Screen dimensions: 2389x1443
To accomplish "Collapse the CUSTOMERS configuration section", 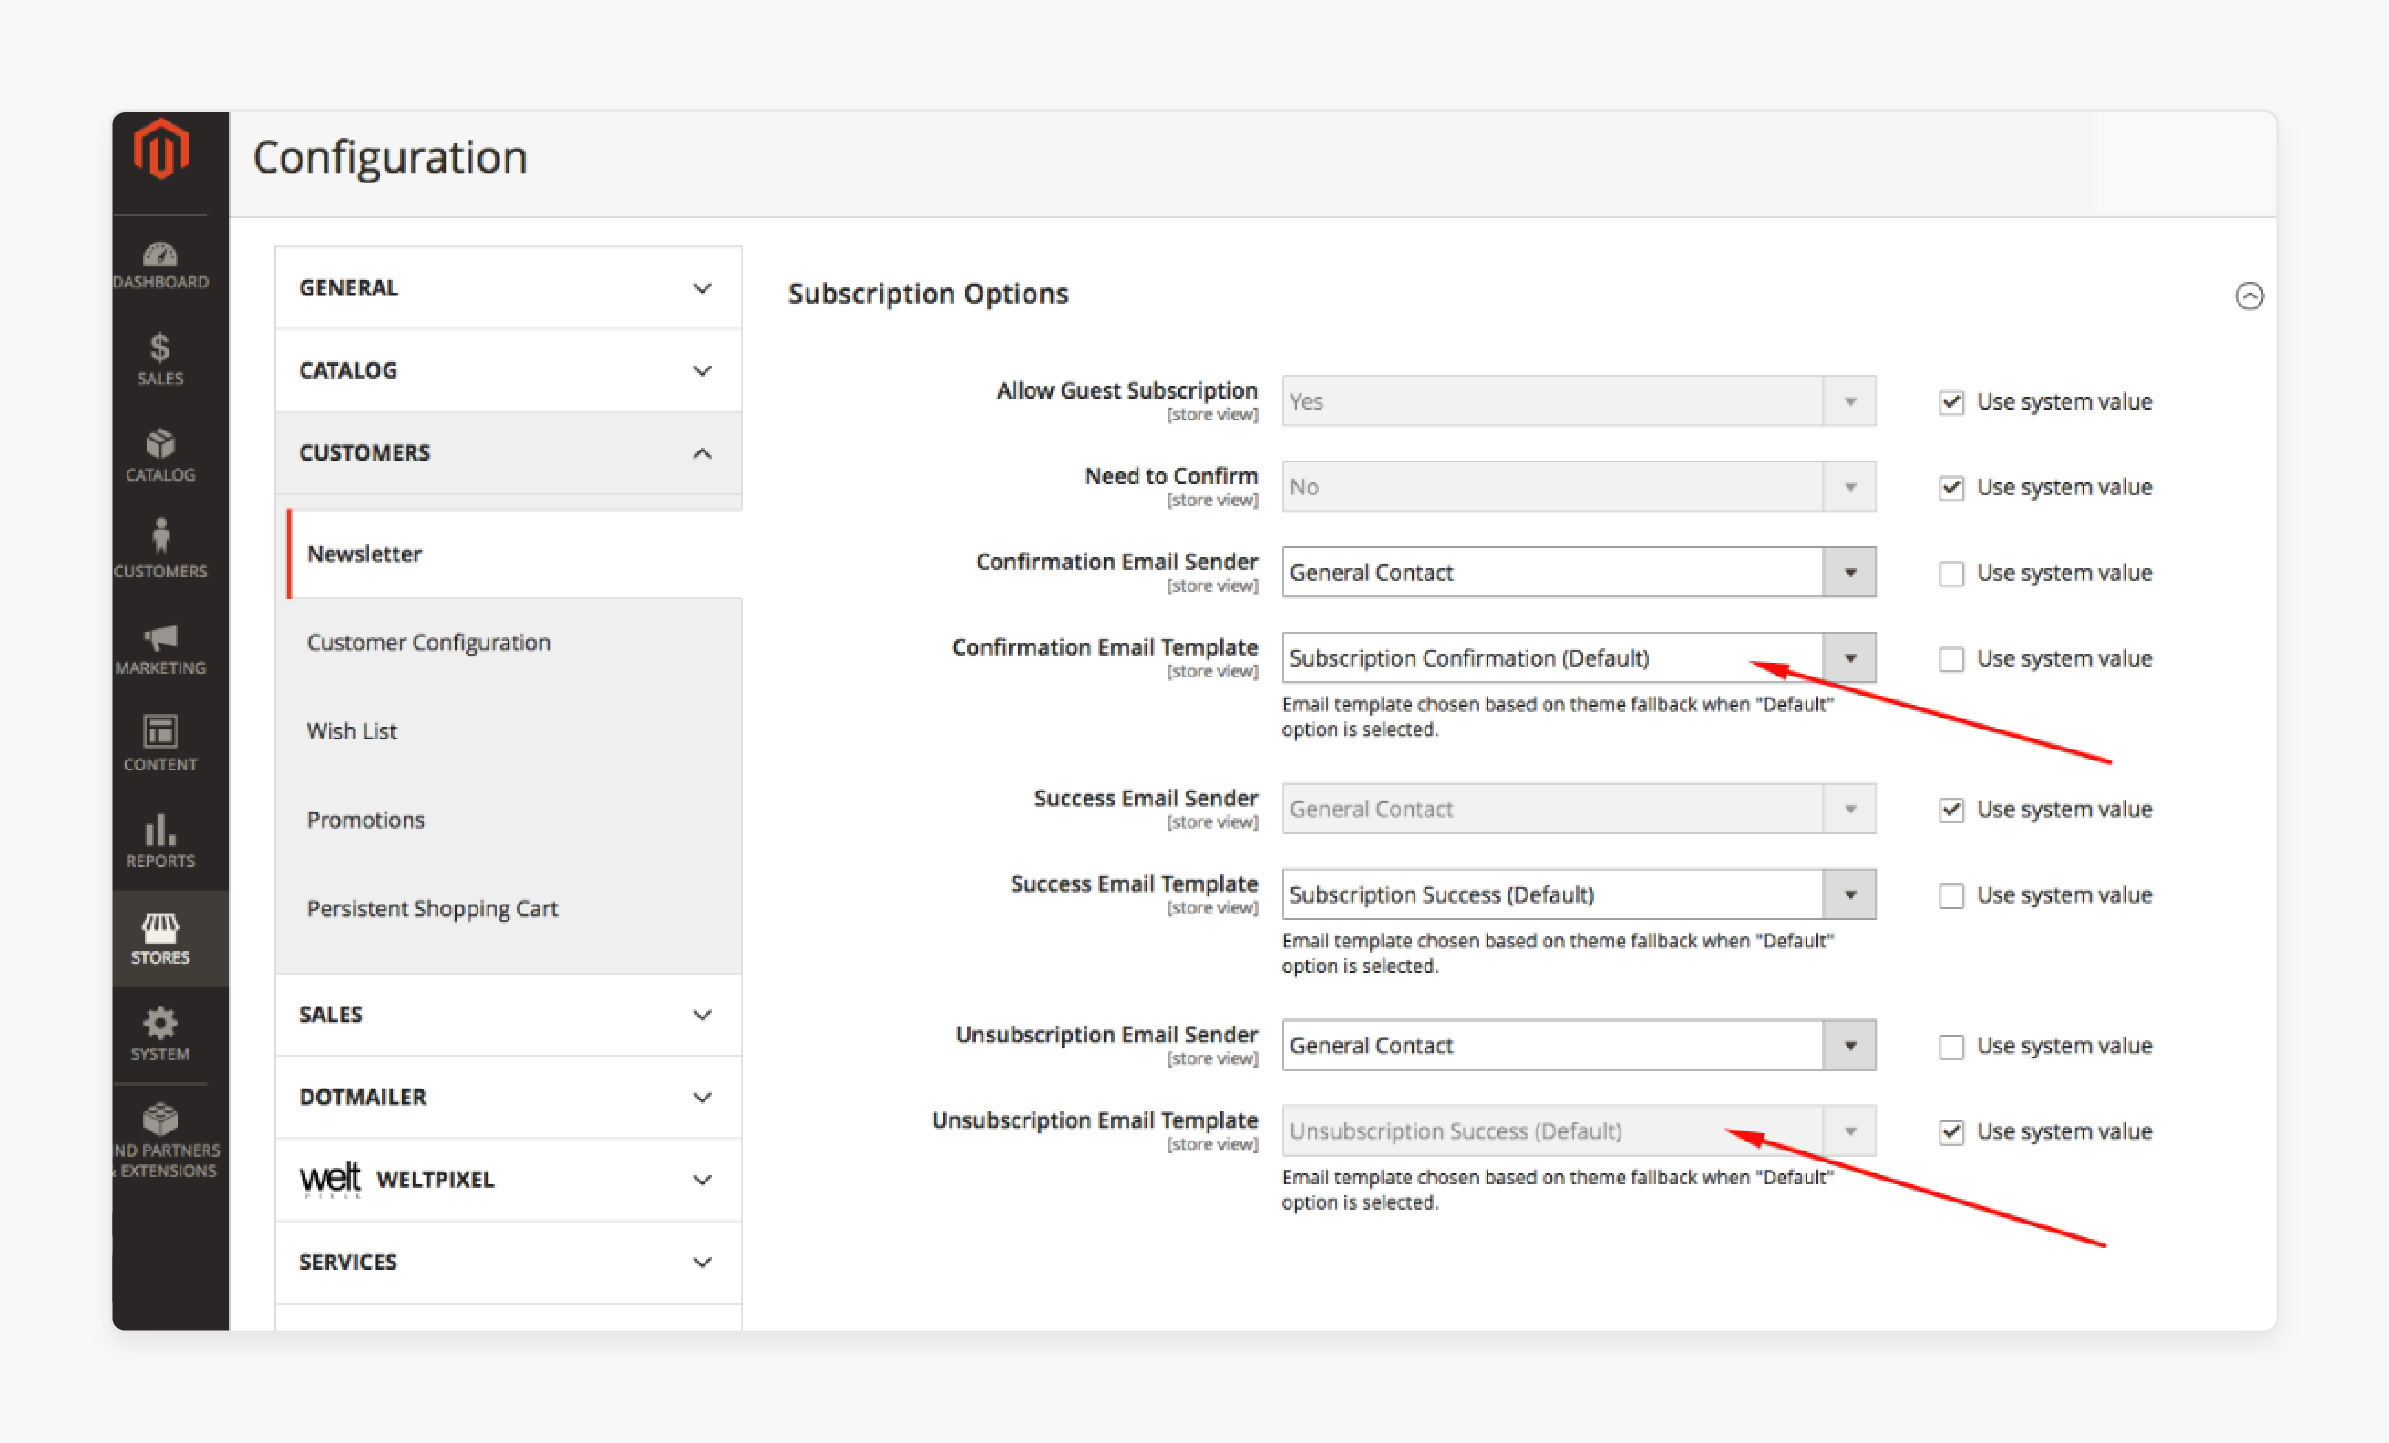I will pos(706,452).
